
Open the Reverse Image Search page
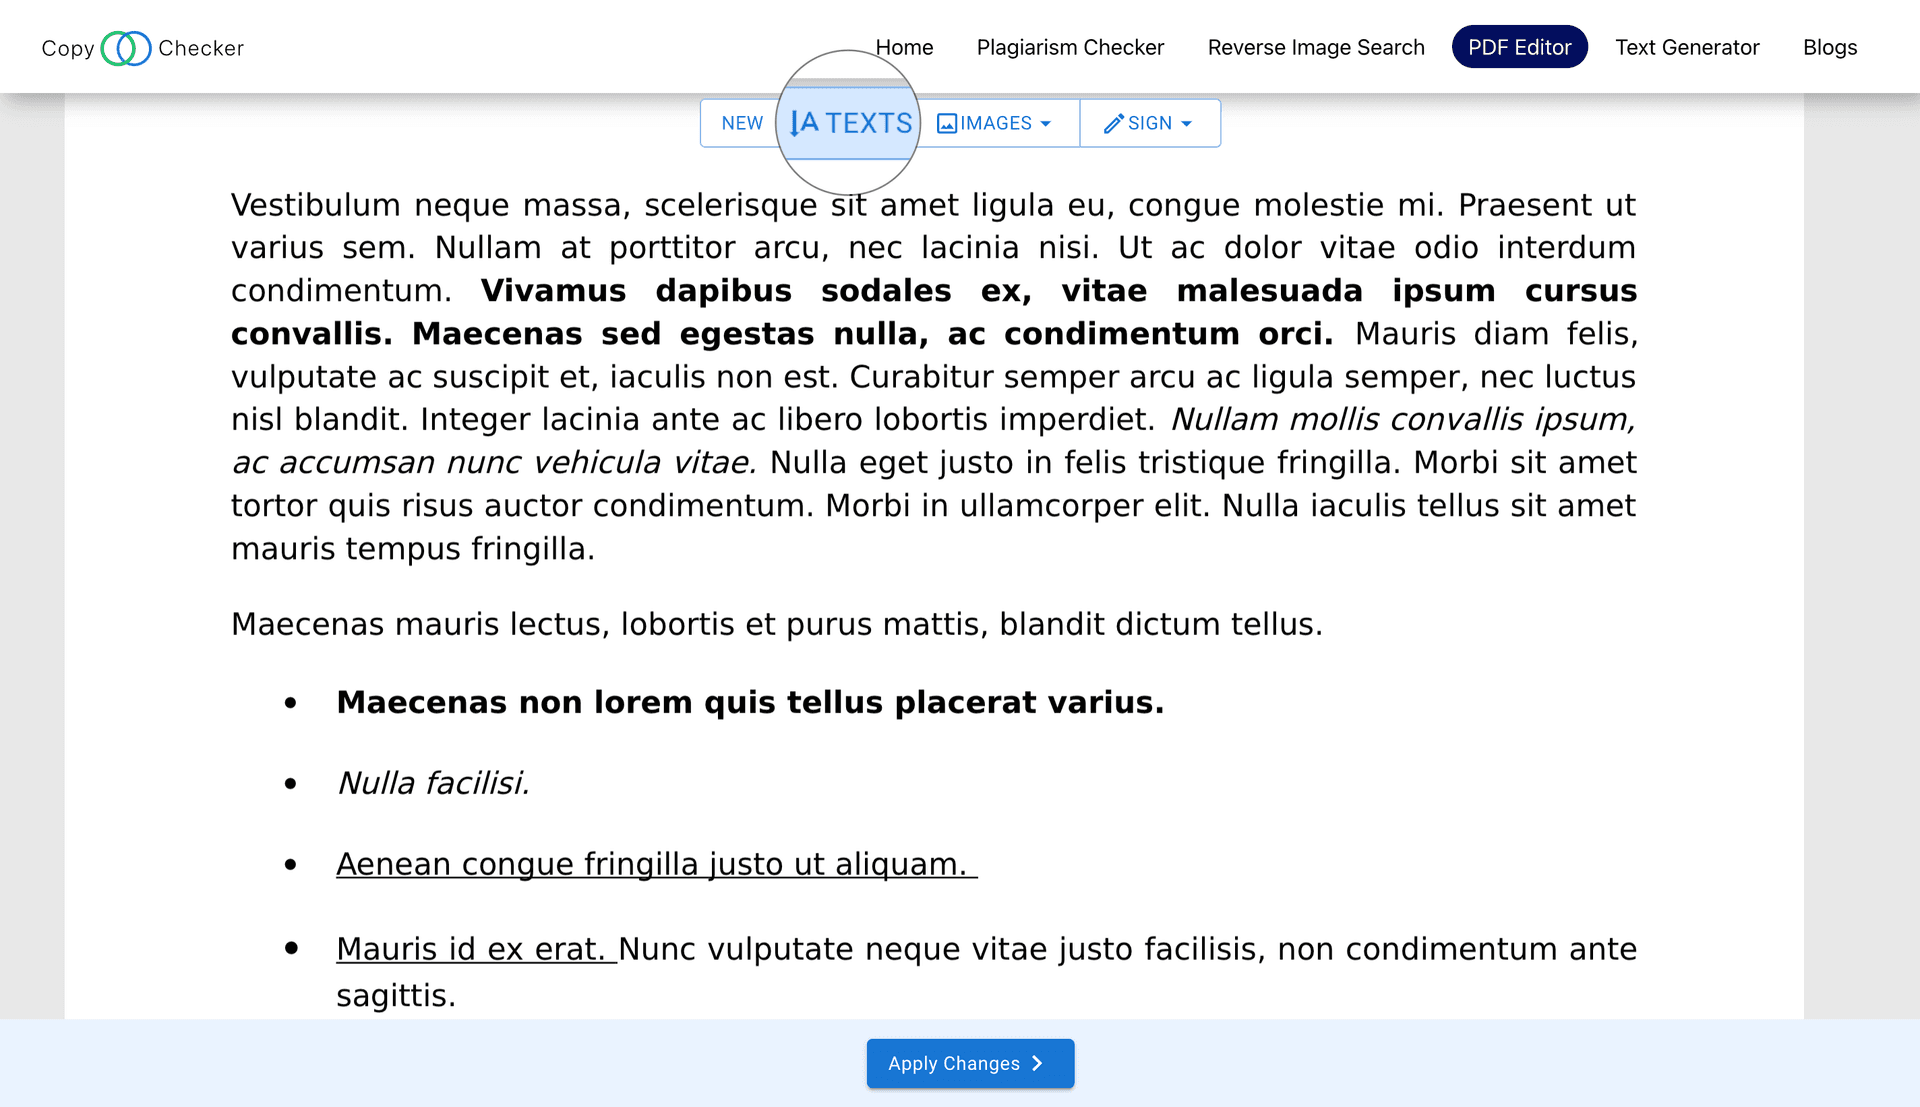pos(1315,47)
